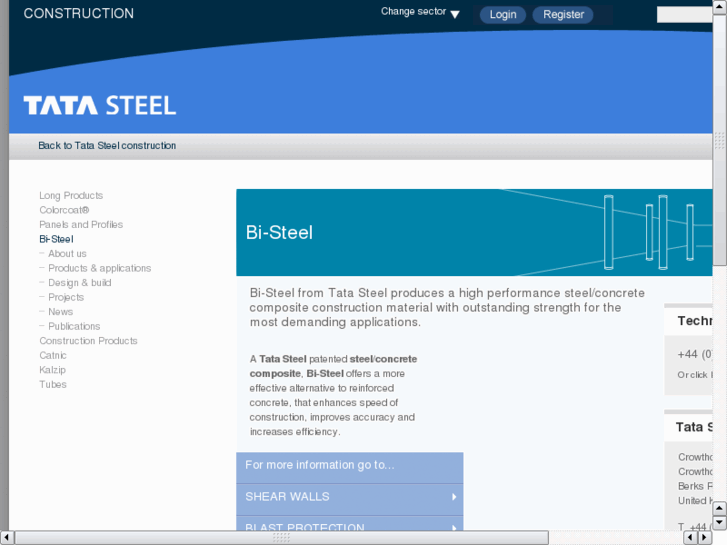Click the Tata Steel logo

tap(100, 105)
